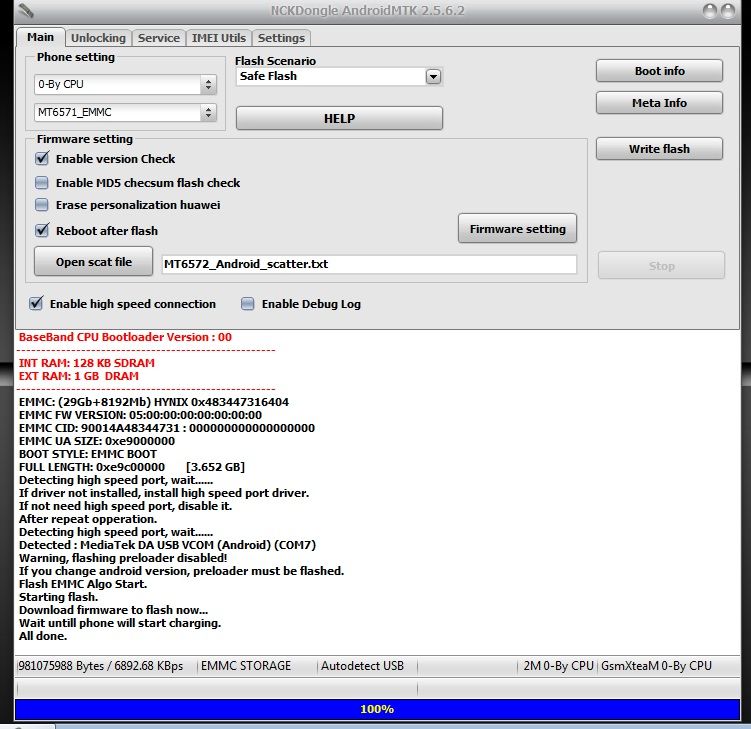Click the BOOT STYLE: EMMC BOOT line
751x729 pixels.
pyautogui.click(x=88, y=454)
